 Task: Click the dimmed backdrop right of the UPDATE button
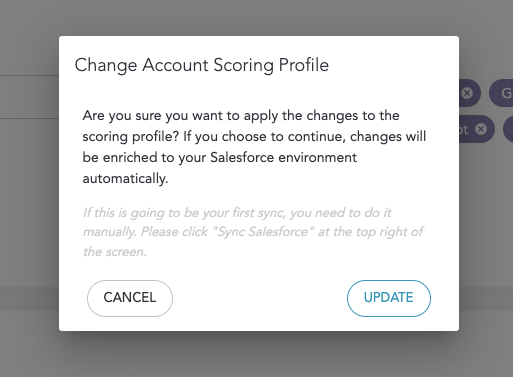(x=486, y=298)
